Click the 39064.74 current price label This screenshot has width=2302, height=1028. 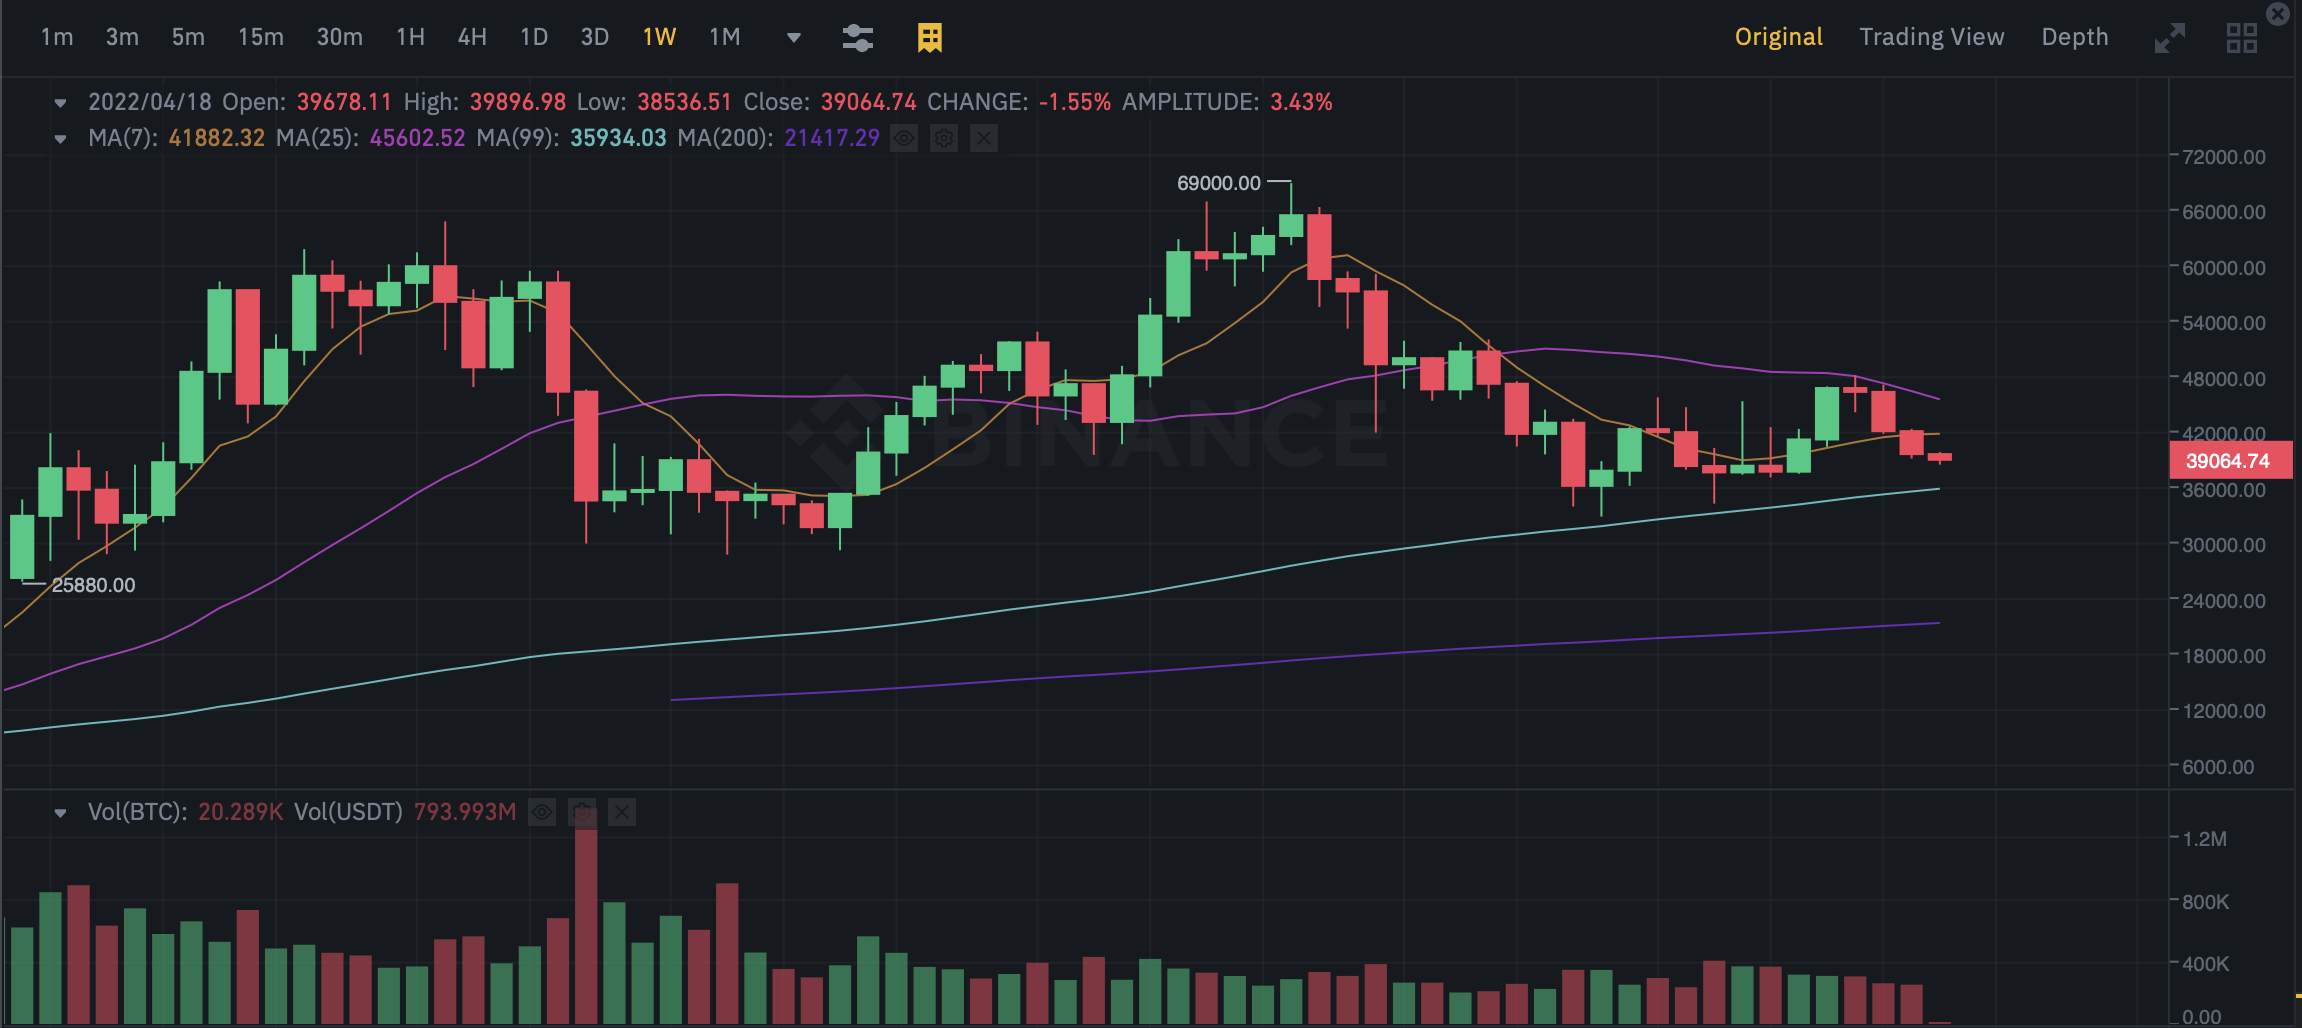[2229, 461]
